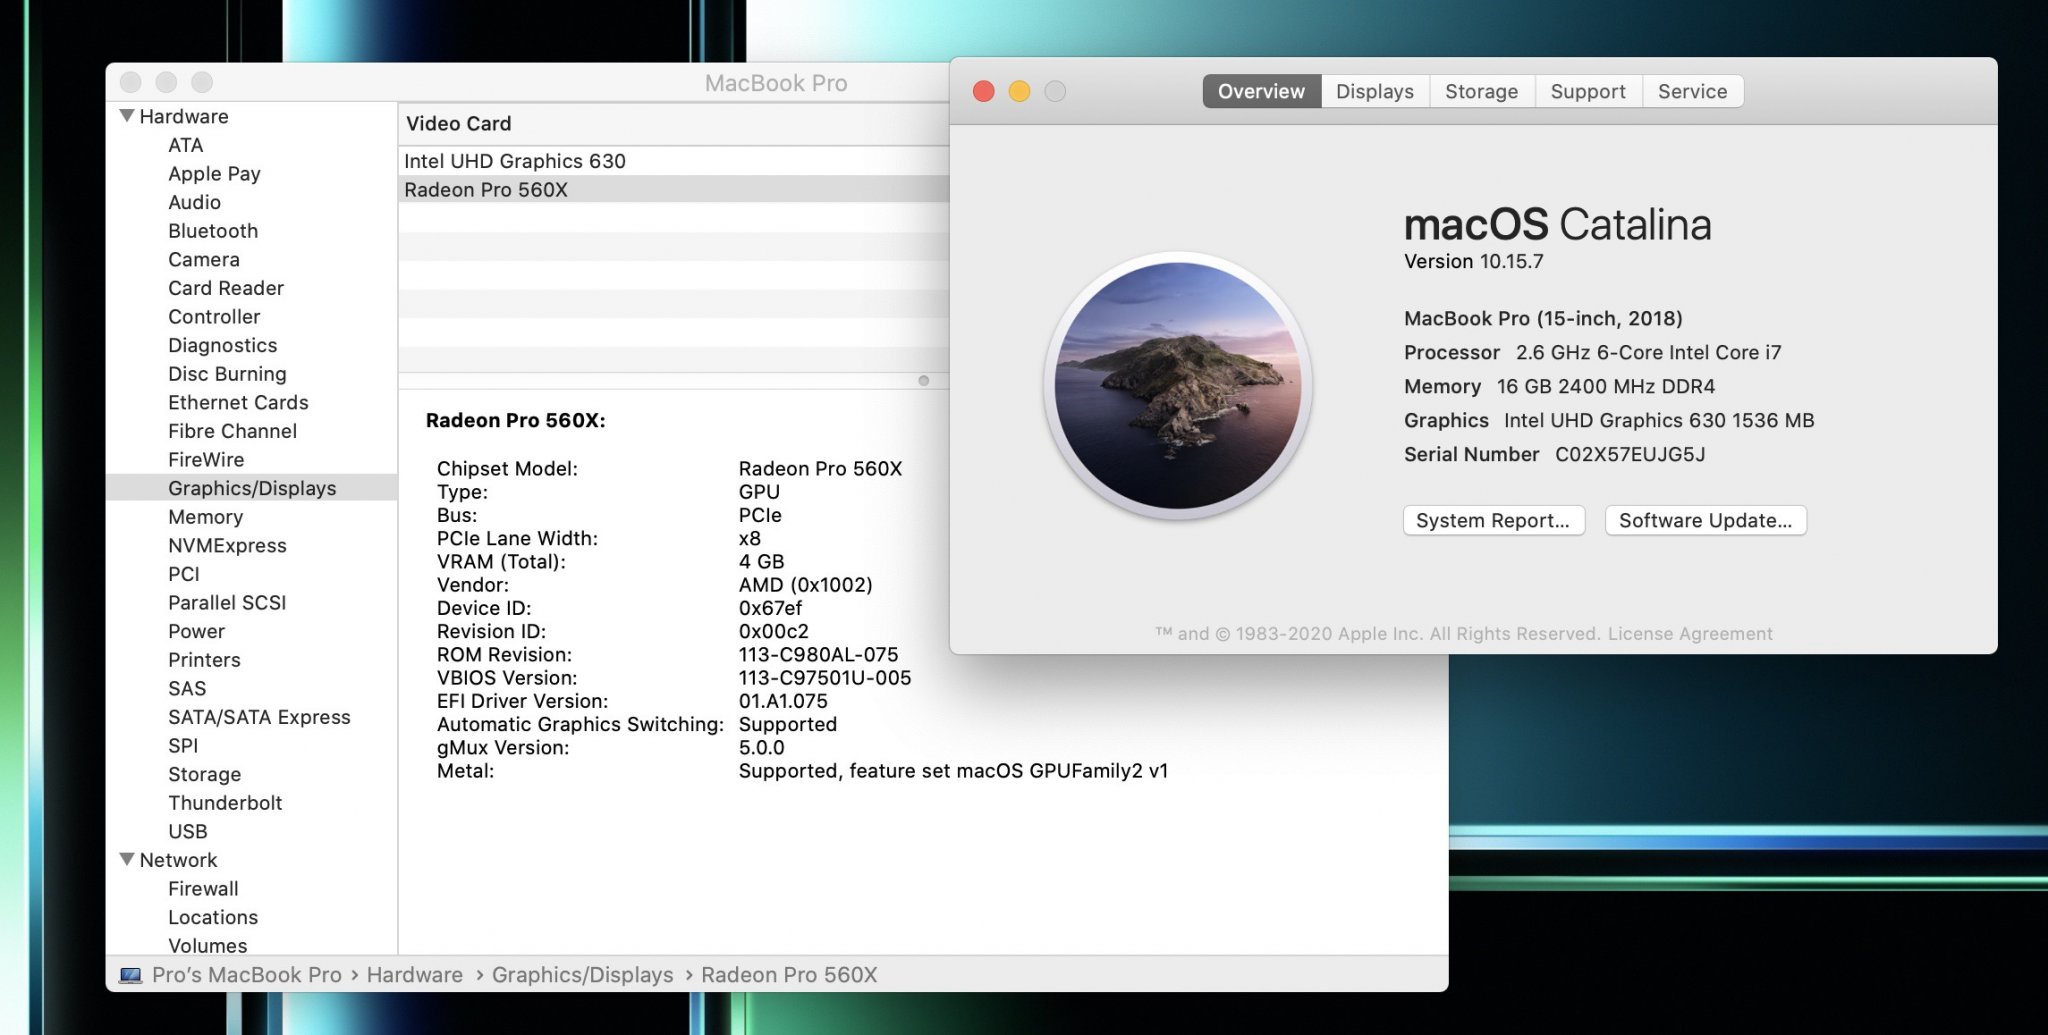Select Volumes under Network

[x=207, y=945]
